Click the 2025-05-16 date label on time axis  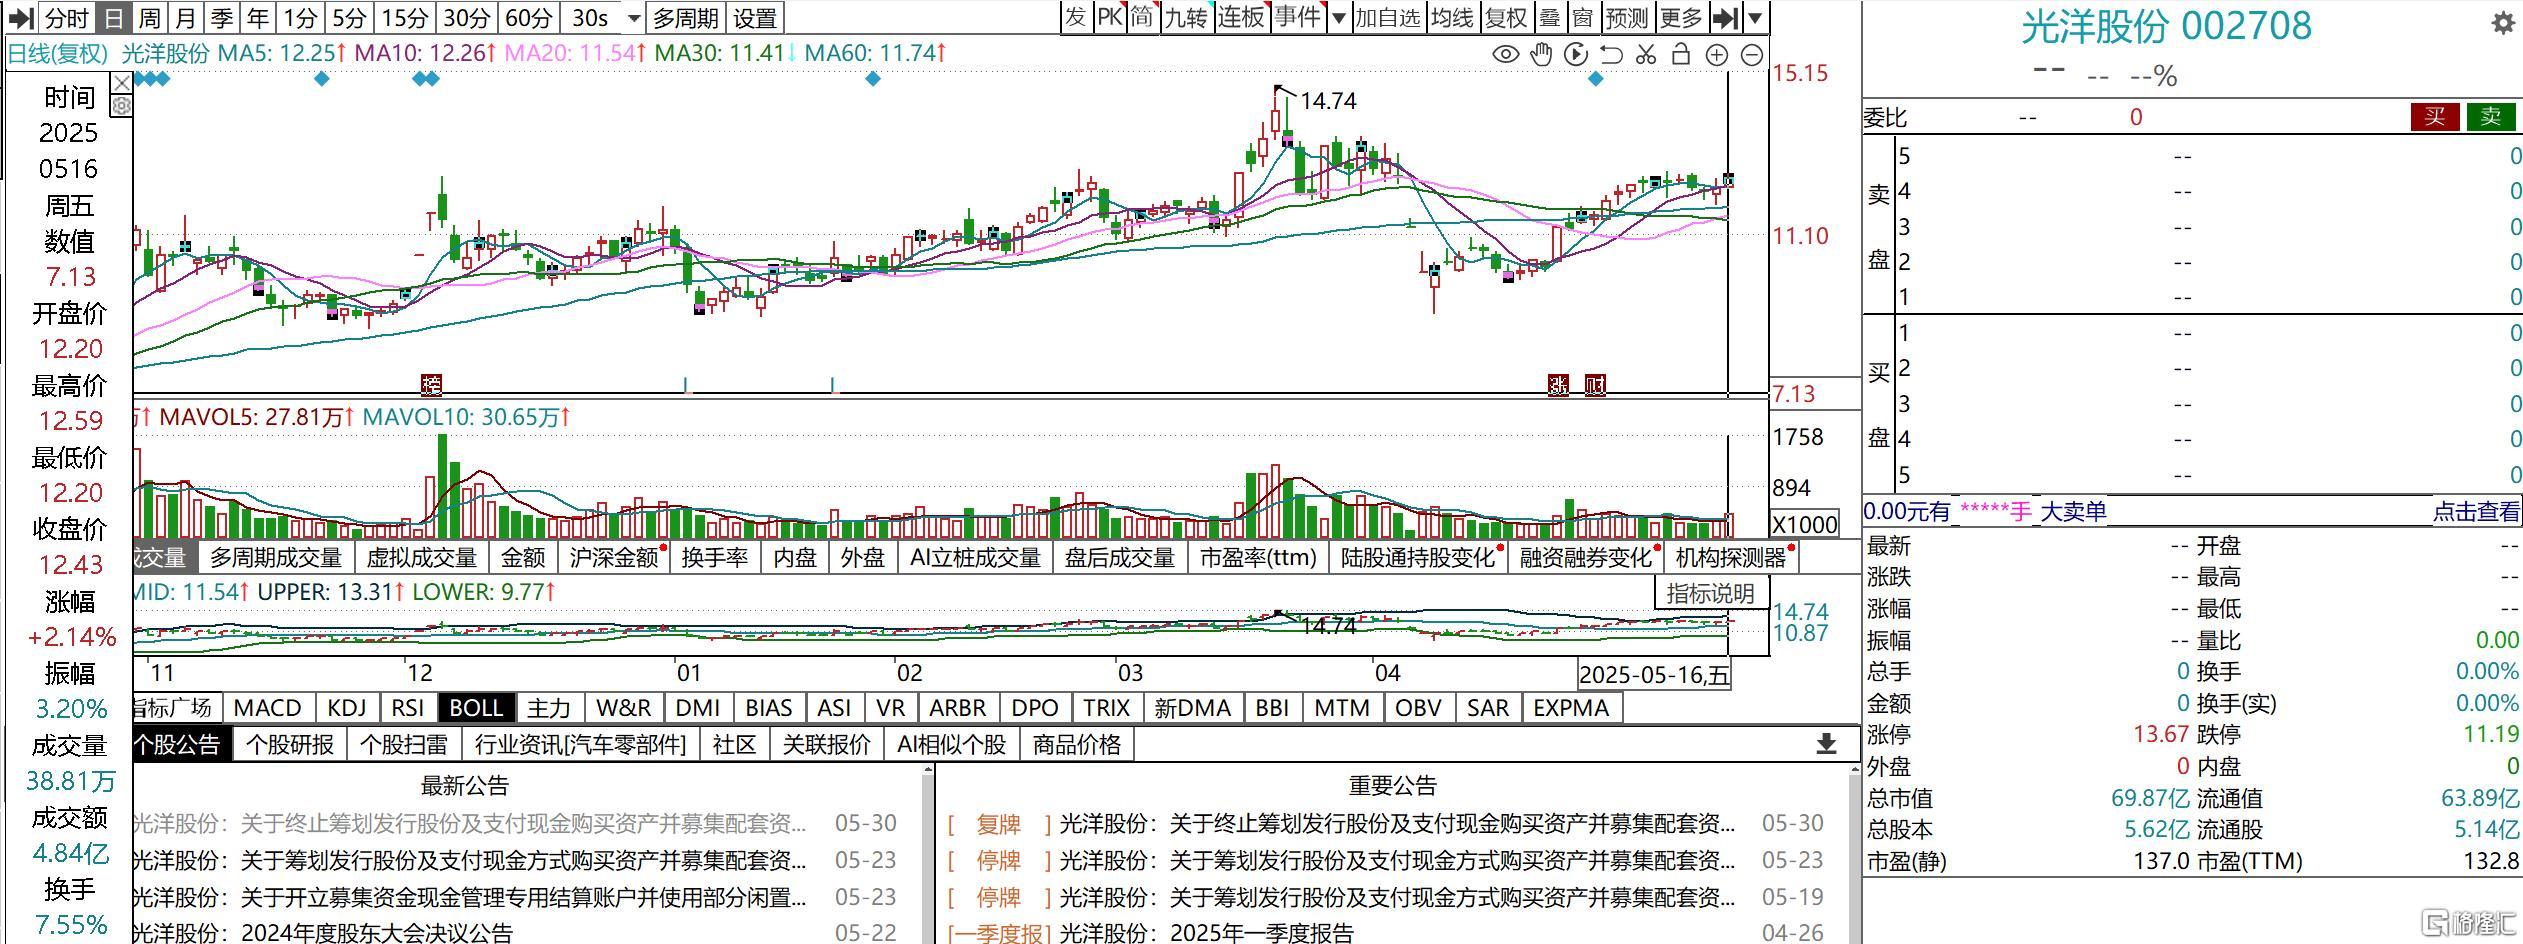point(1654,675)
